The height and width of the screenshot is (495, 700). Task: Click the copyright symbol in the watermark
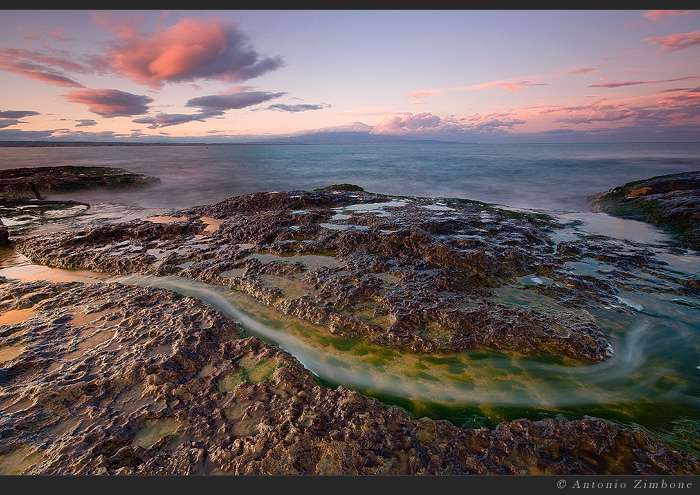click(561, 484)
